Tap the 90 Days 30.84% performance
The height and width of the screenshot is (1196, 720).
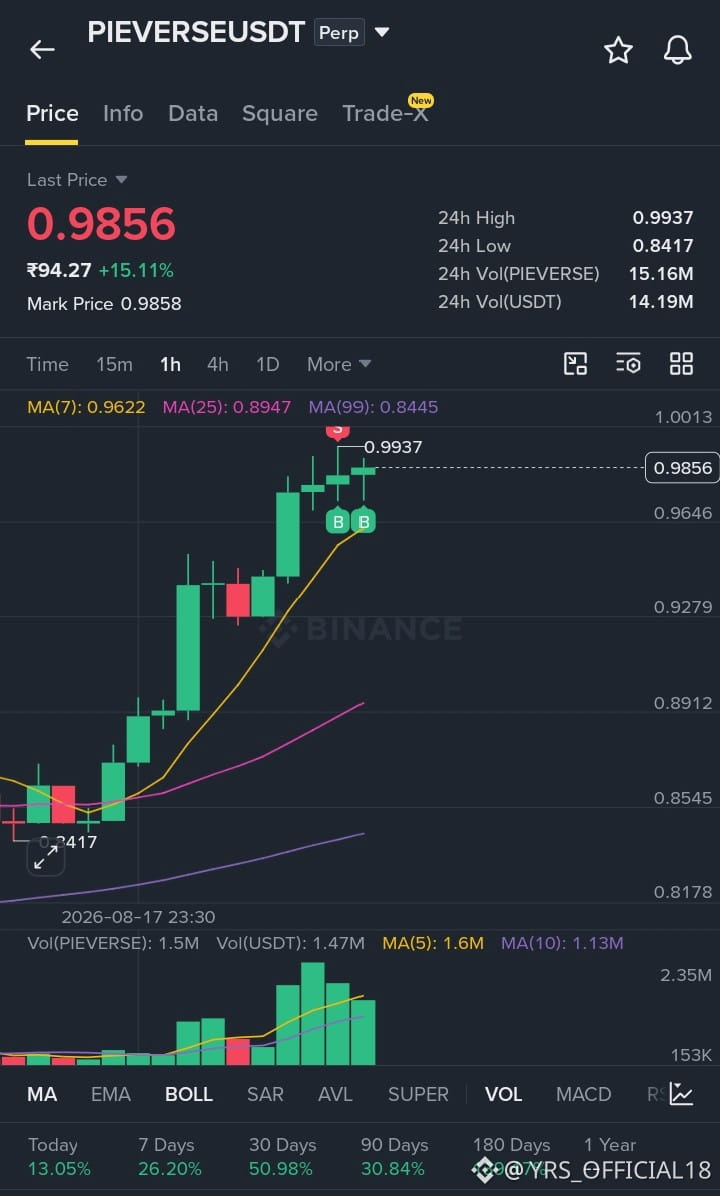pyautogui.click(x=394, y=1157)
